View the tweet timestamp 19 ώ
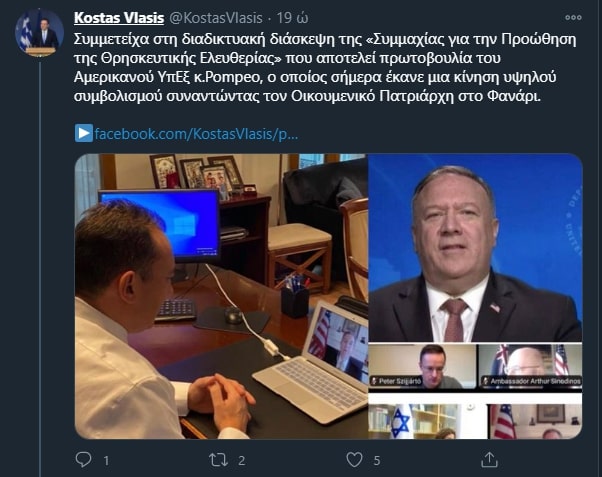The height and width of the screenshot is (477, 602). point(293,18)
